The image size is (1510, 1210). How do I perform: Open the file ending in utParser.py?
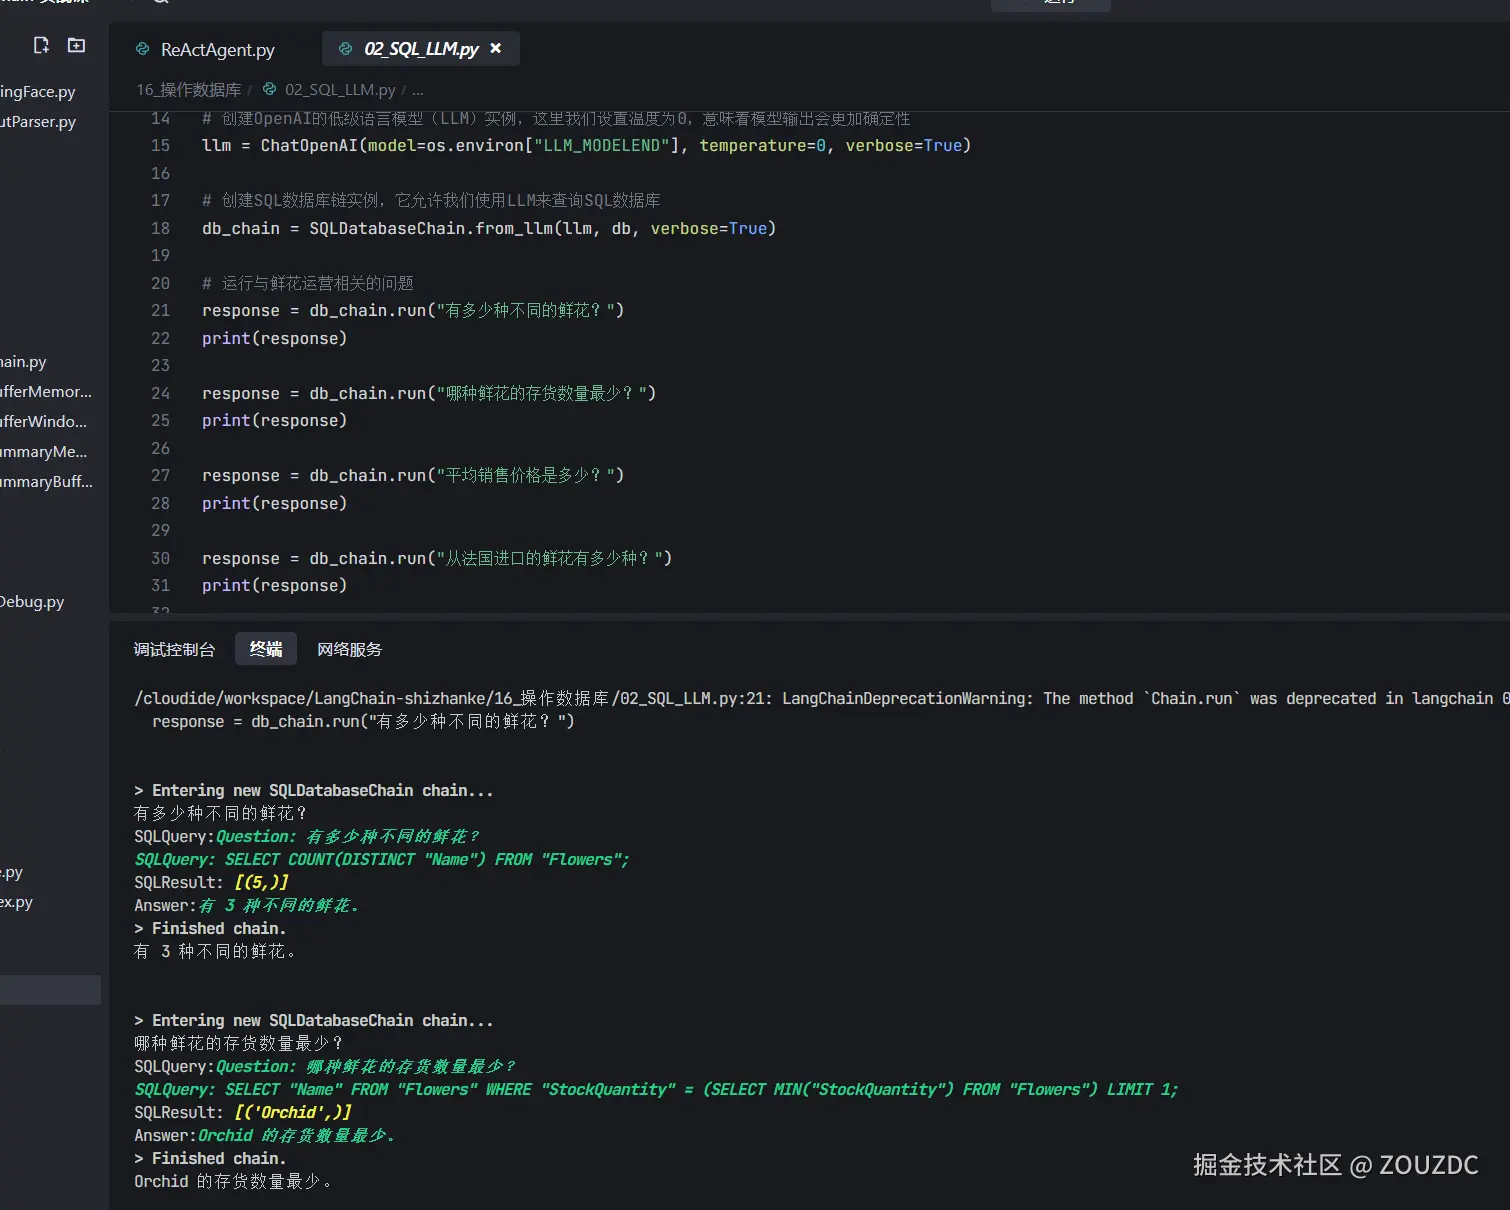38,122
